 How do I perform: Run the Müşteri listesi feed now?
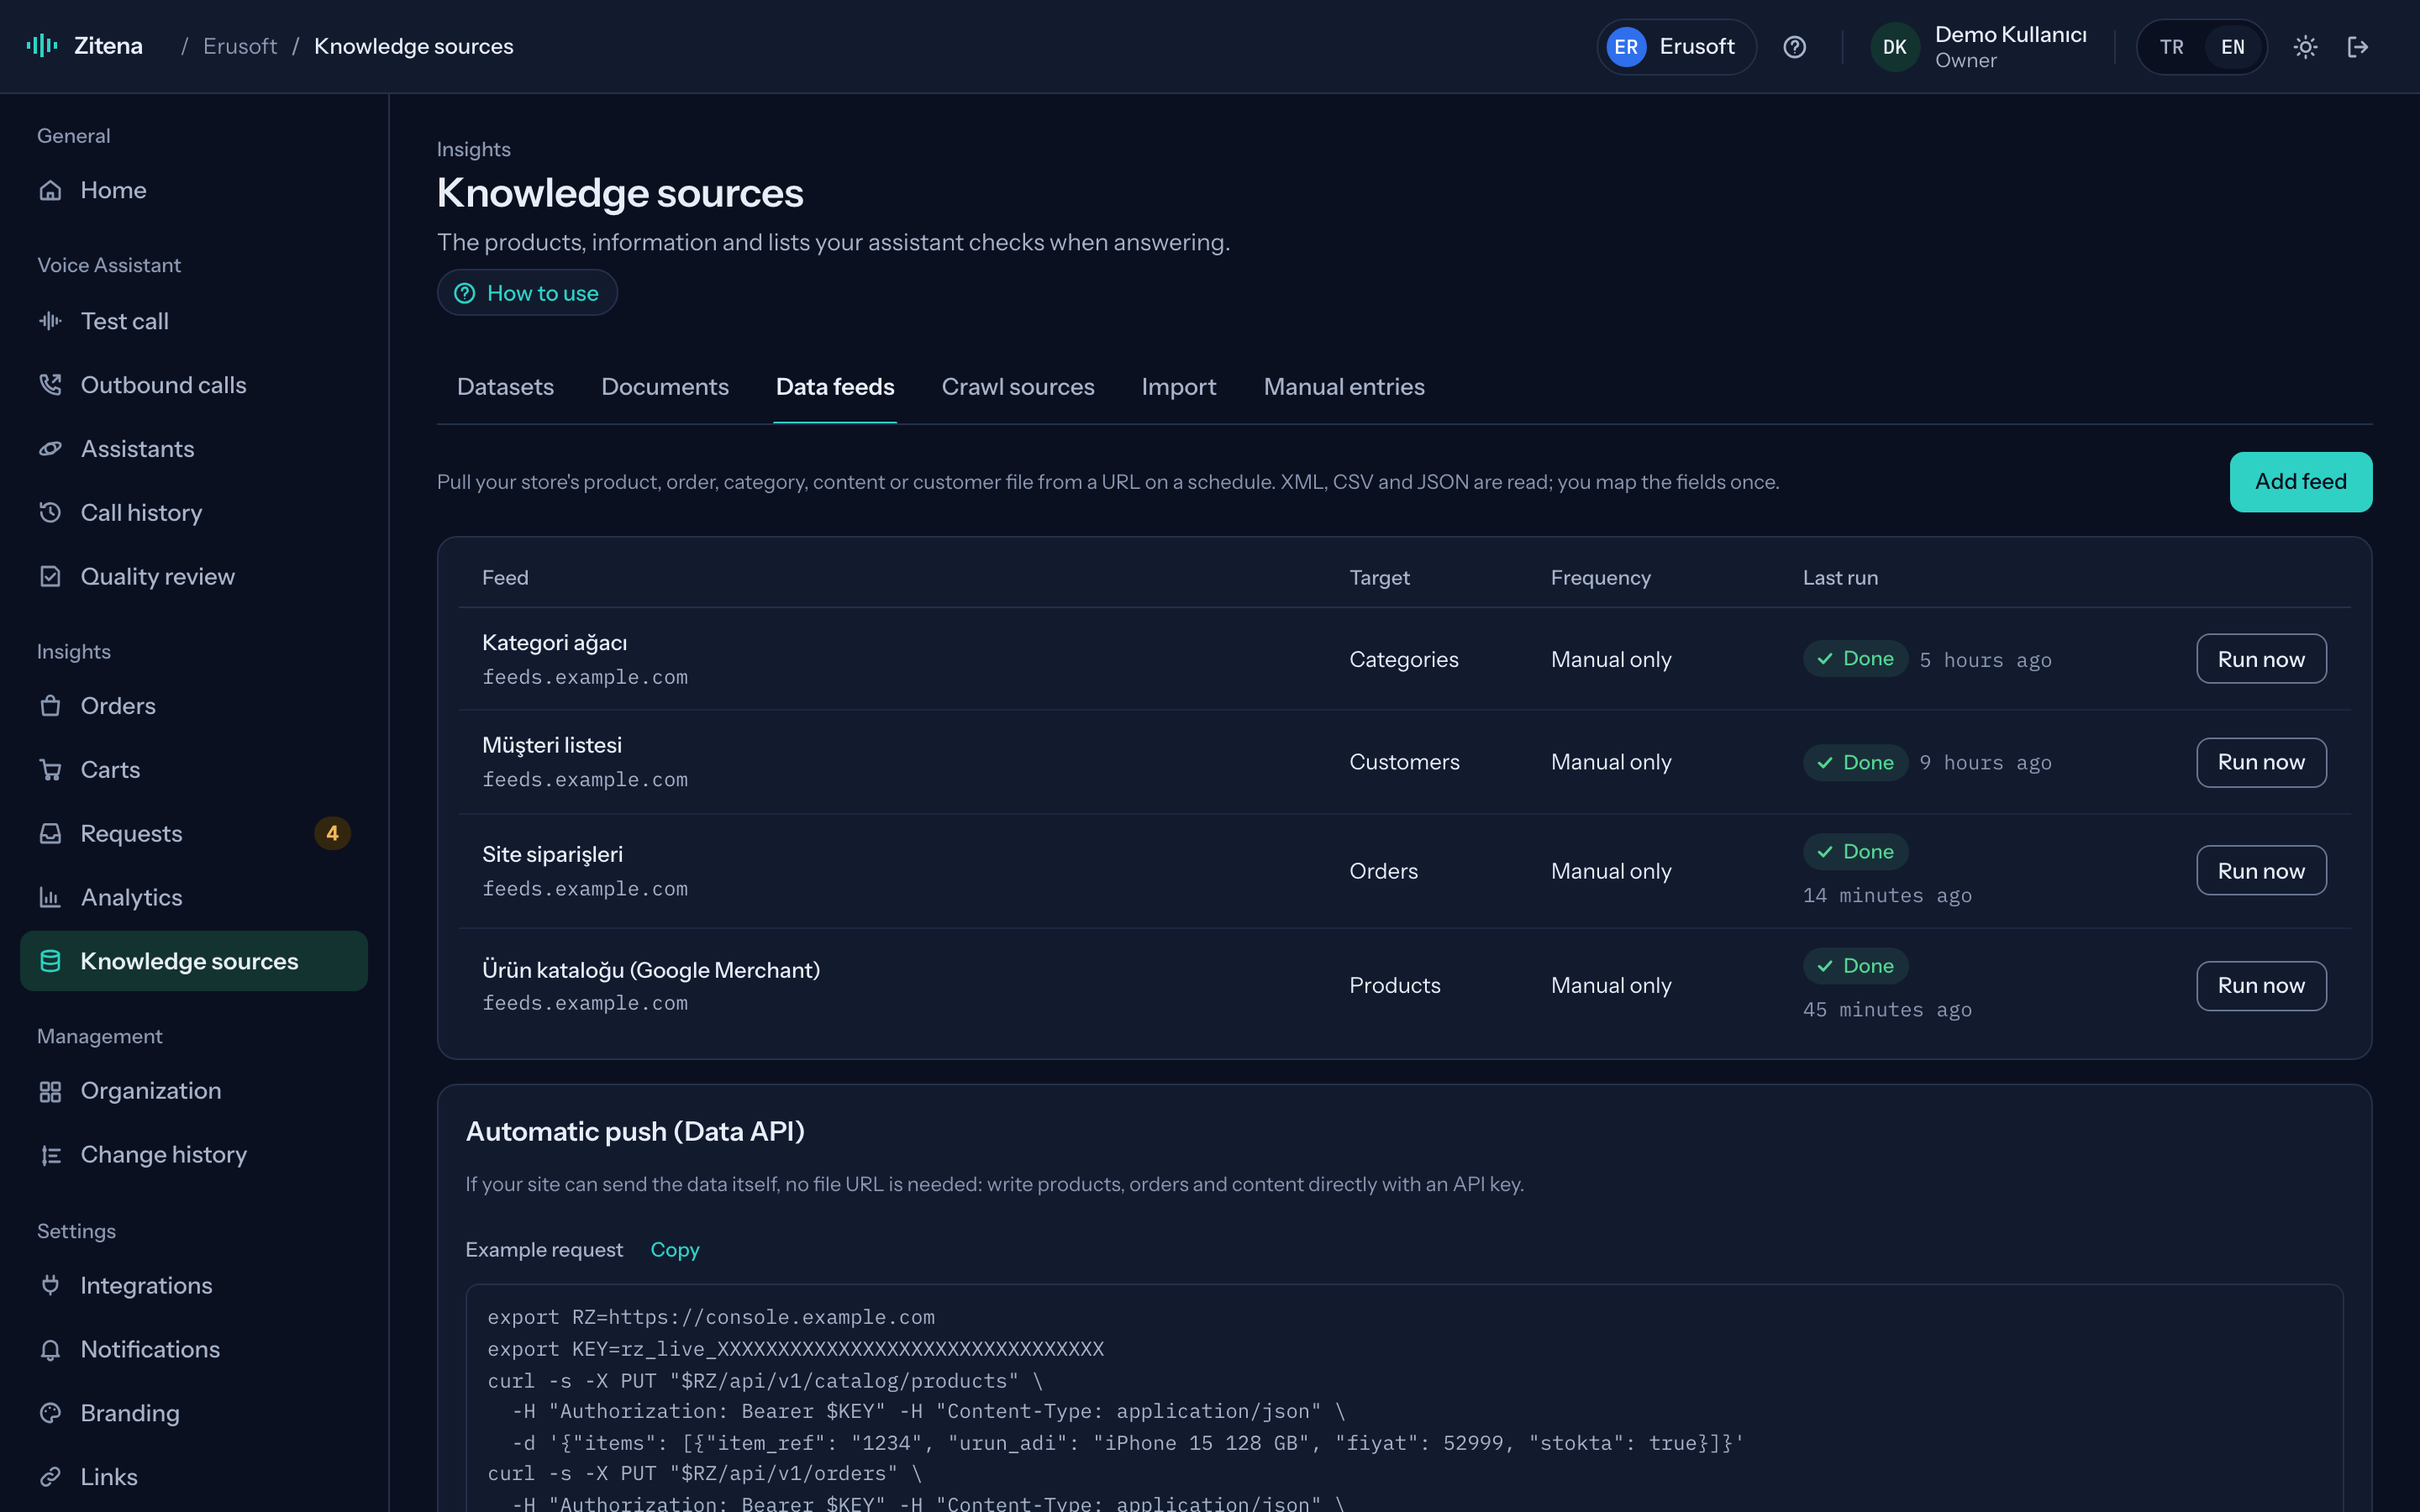[x=2261, y=763]
